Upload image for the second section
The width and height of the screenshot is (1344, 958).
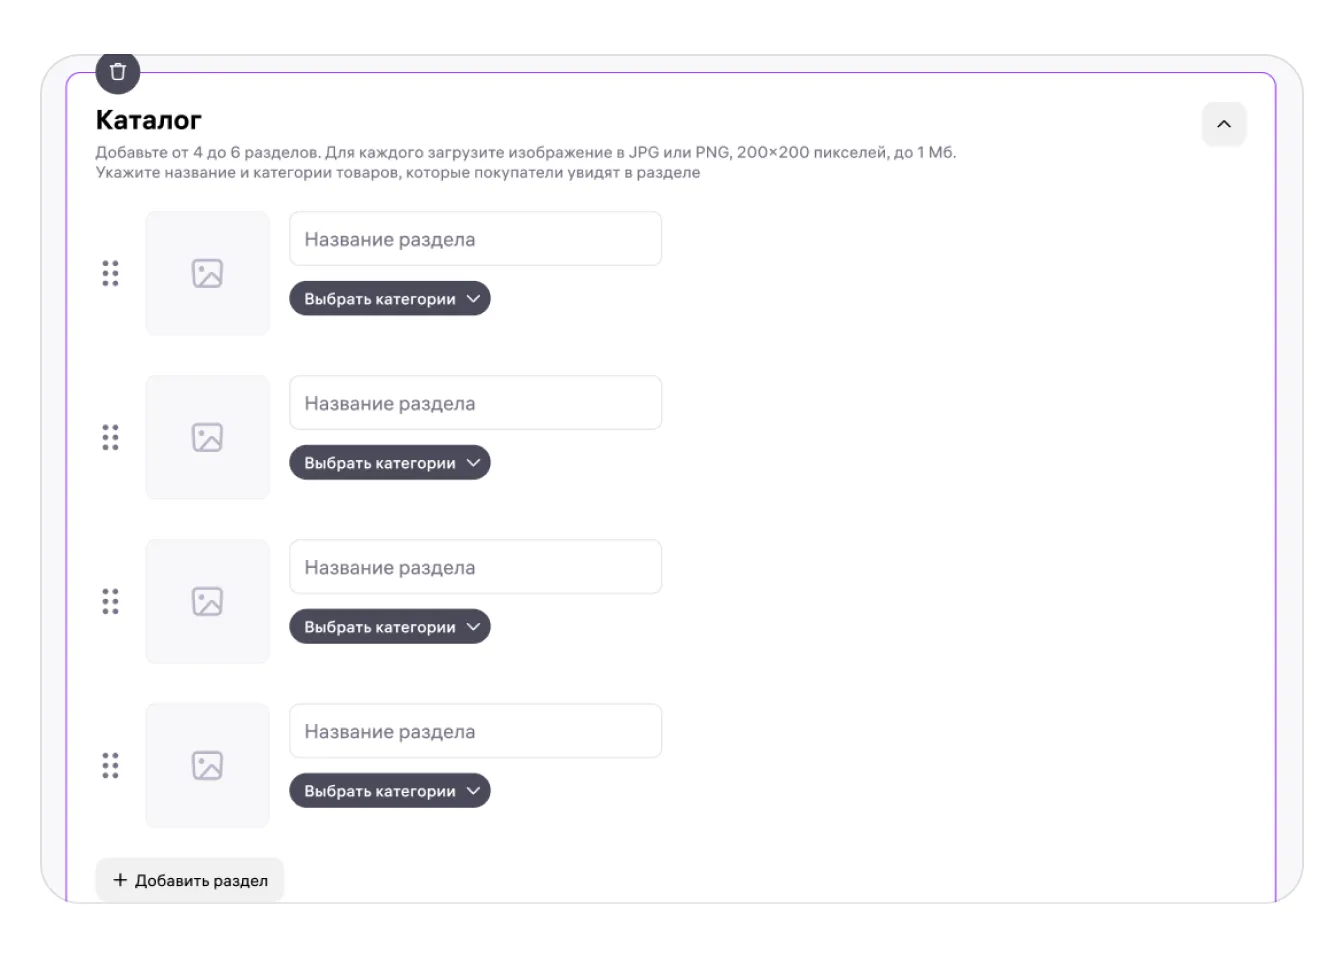point(207,437)
